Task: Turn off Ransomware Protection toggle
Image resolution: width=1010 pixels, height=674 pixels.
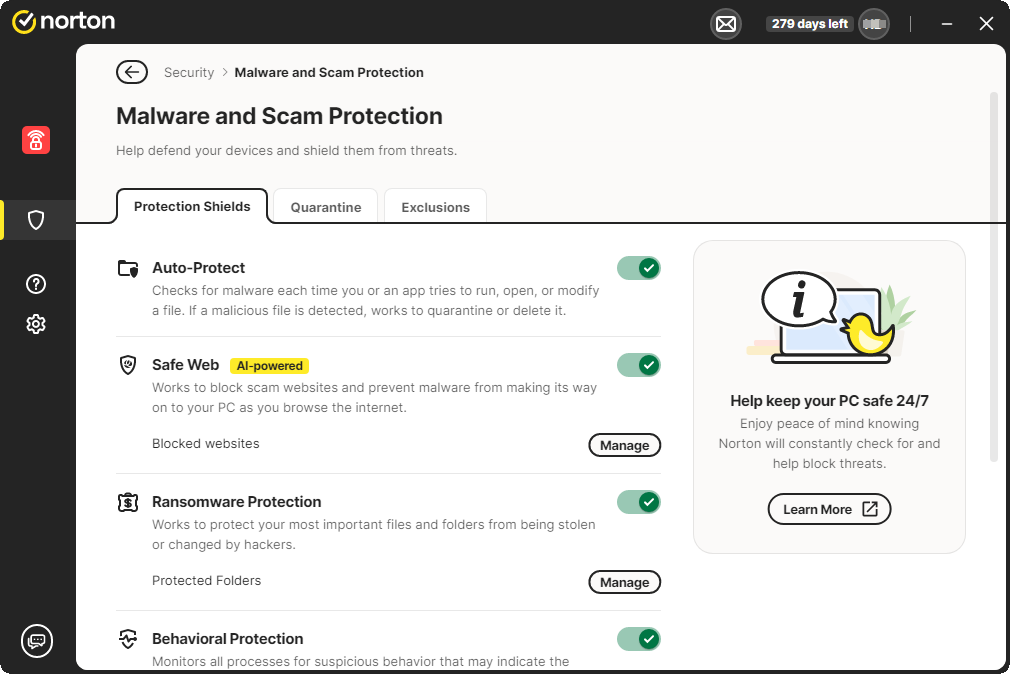Action: click(638, 502)
